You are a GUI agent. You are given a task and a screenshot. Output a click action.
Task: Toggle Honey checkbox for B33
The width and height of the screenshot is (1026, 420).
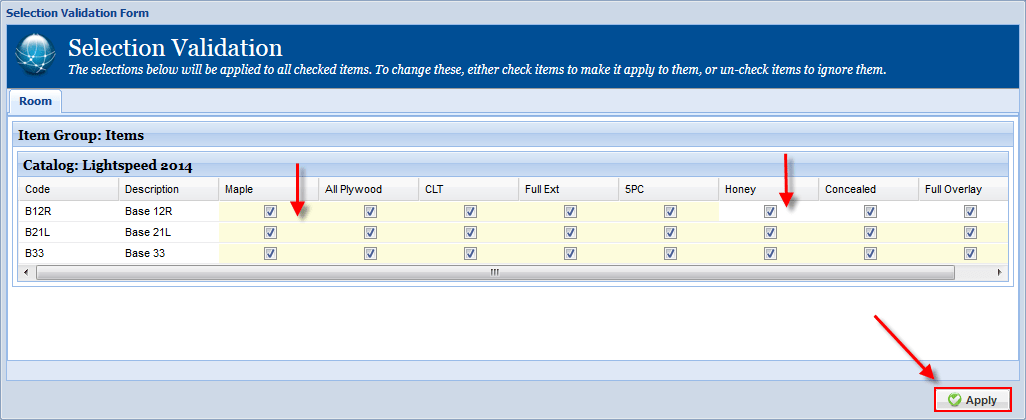(770, 253)
